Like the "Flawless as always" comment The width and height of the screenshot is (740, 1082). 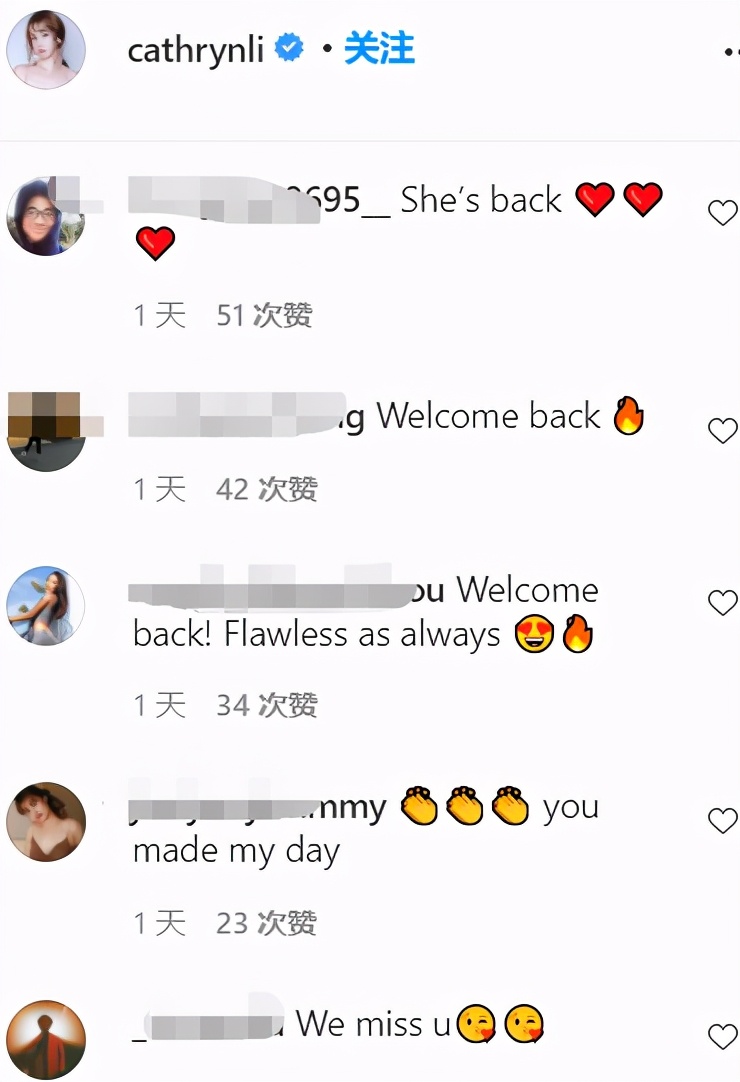723,602
